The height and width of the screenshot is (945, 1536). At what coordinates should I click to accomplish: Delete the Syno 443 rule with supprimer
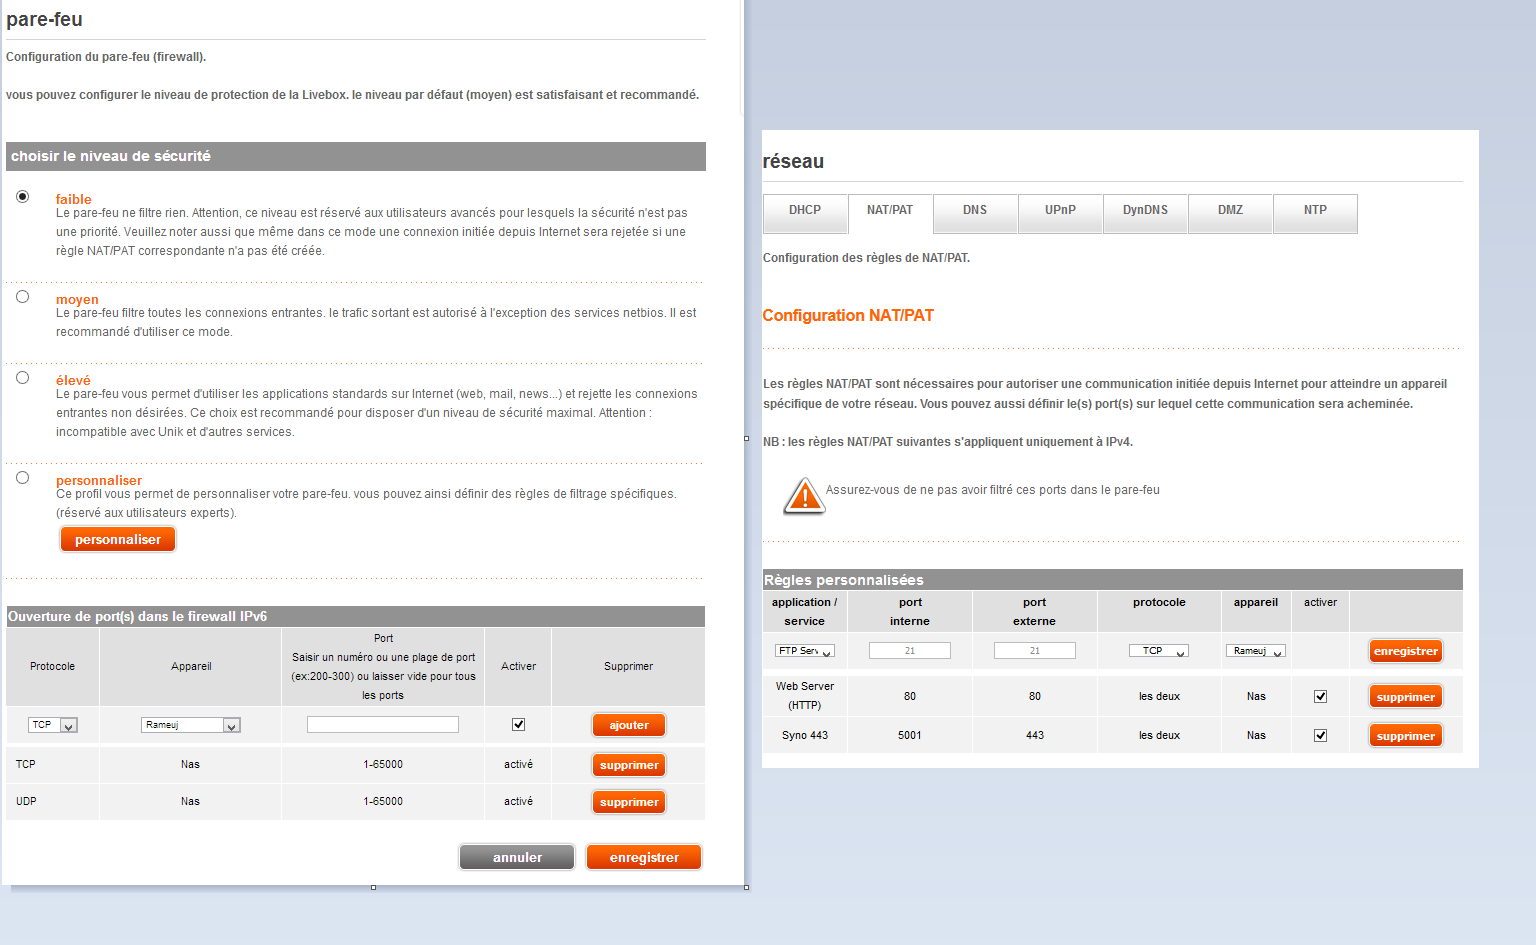tap(1406, 736)
